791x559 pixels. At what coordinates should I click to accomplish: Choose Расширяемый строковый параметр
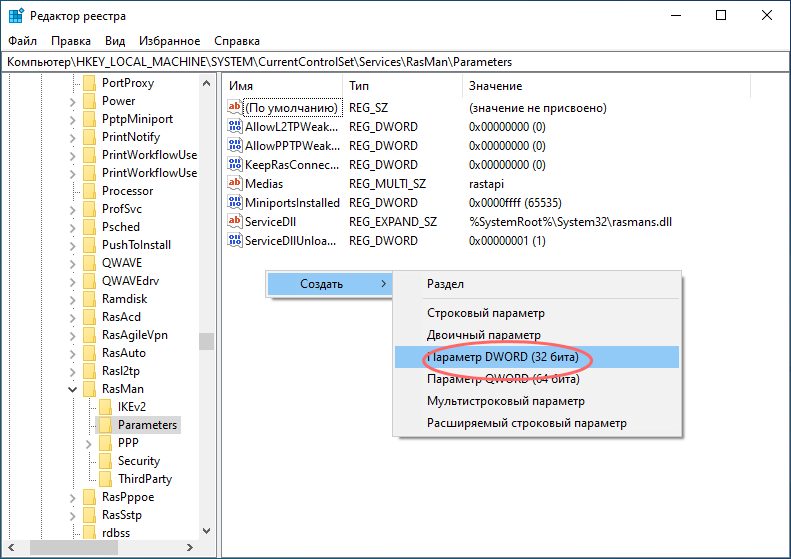coord(537,423)
